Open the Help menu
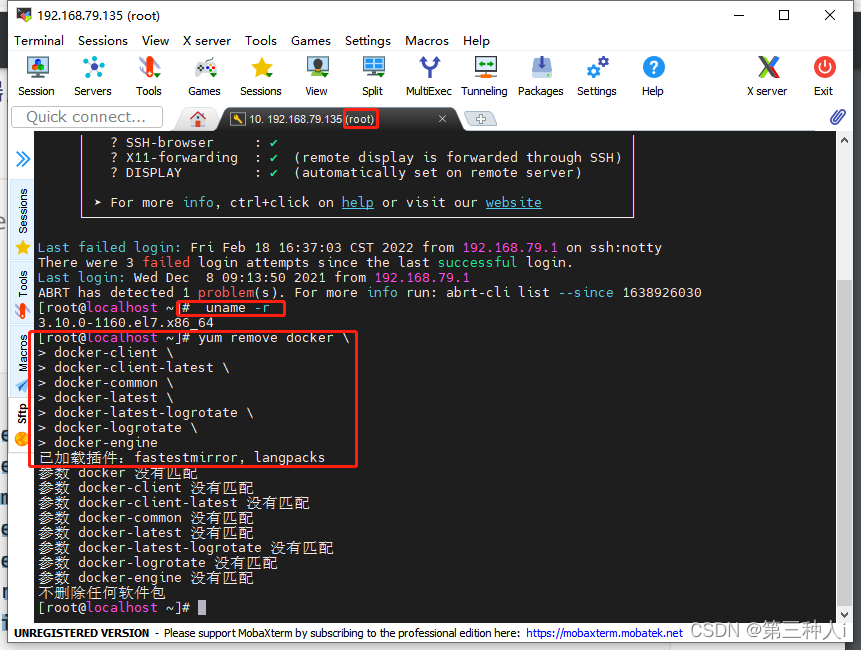861x650 pixels. point(476,41)
